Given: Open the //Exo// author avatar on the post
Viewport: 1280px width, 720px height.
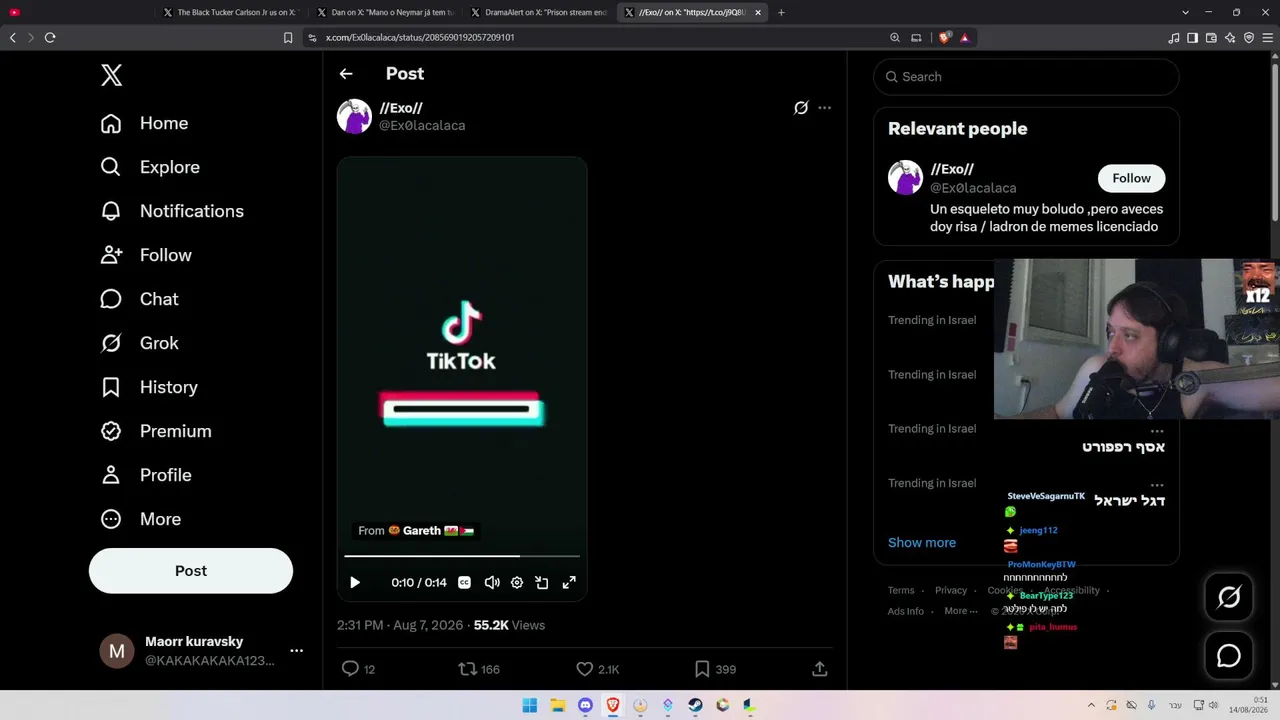Looking at the screenshot, I should 354,116.
